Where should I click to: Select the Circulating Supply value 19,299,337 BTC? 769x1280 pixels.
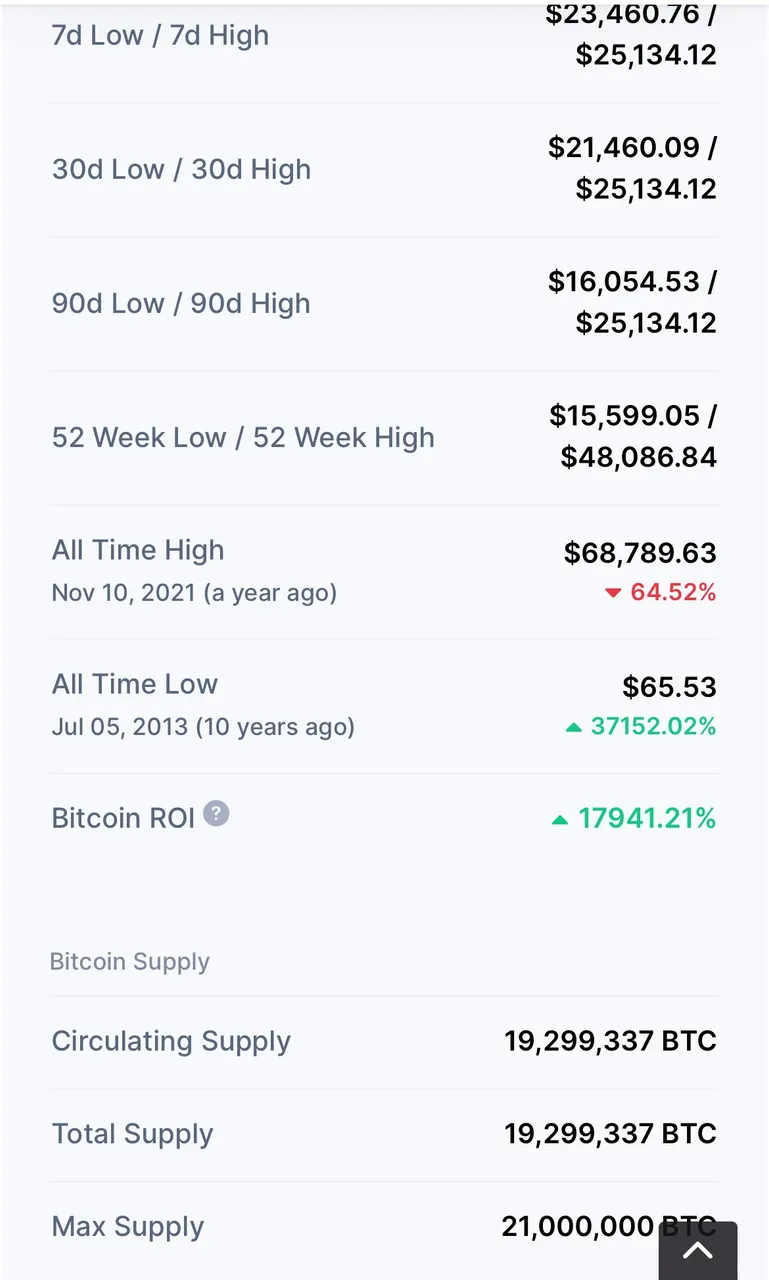click(610, 1041)
